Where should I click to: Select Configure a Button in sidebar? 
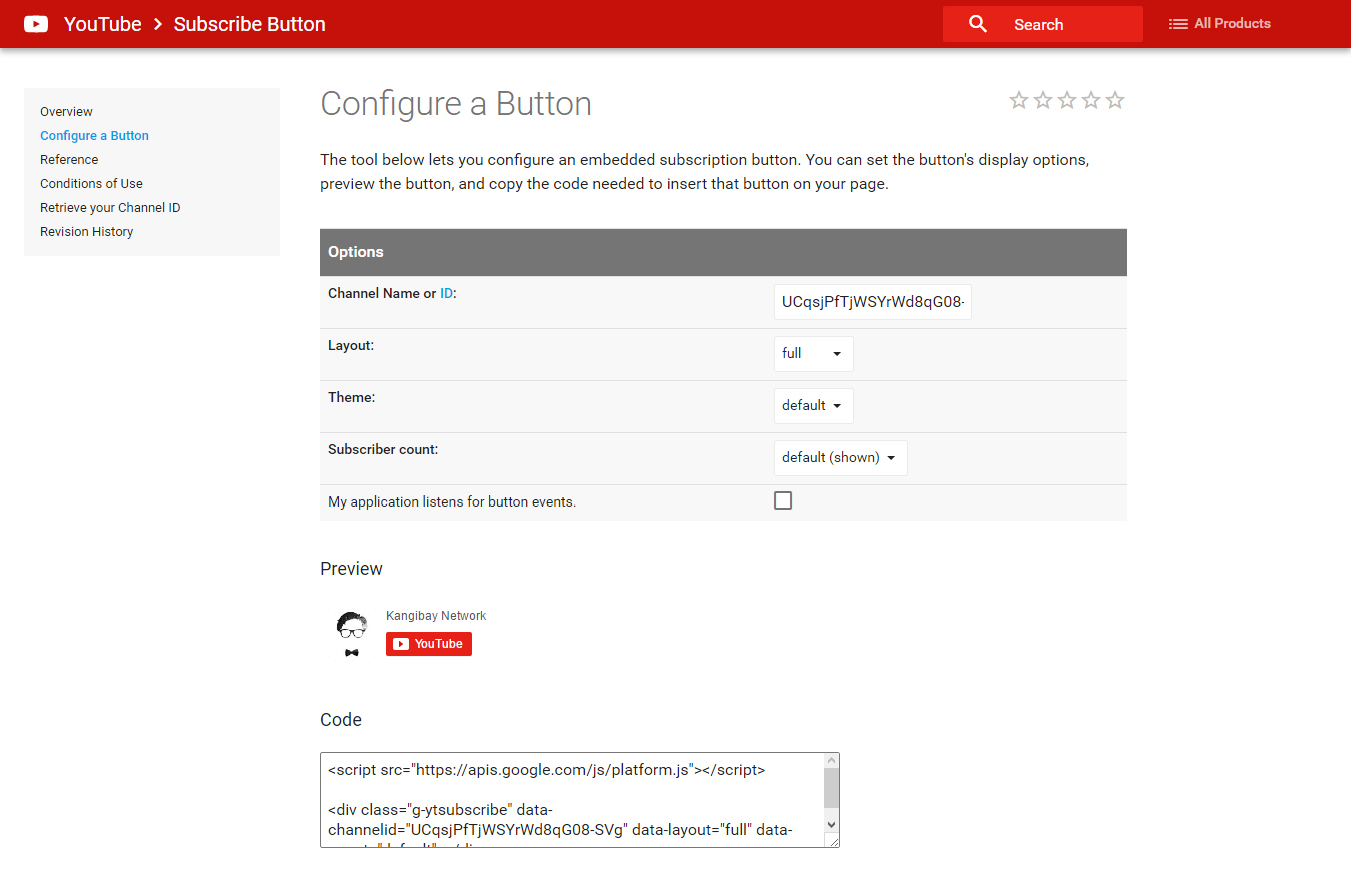tap(94, 136)
